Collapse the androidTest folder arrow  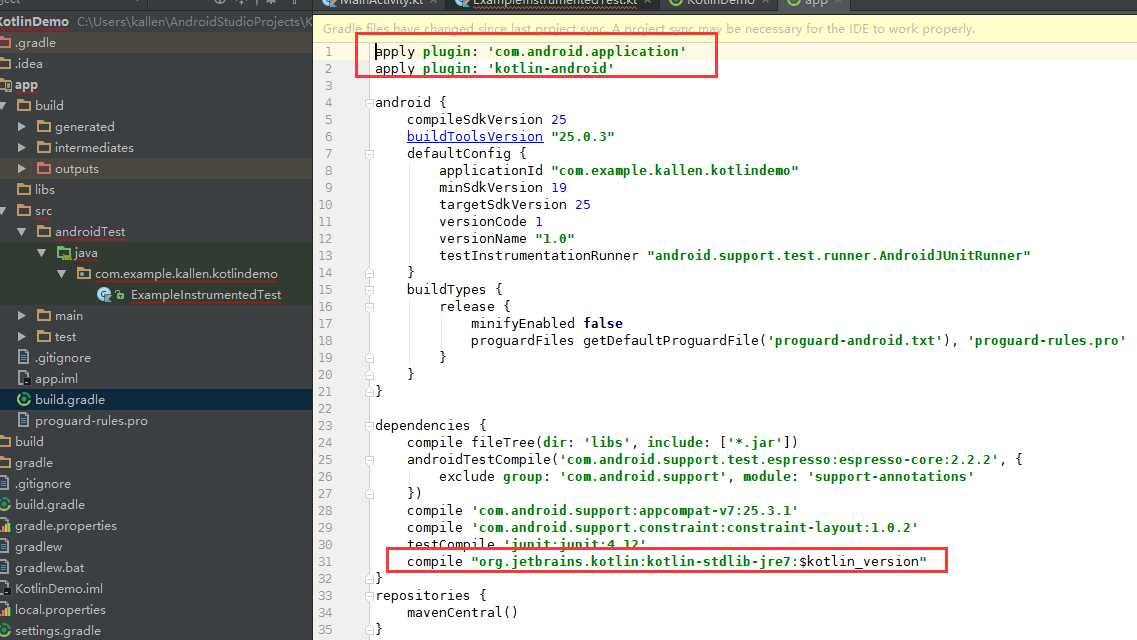(x=22, y=232)
